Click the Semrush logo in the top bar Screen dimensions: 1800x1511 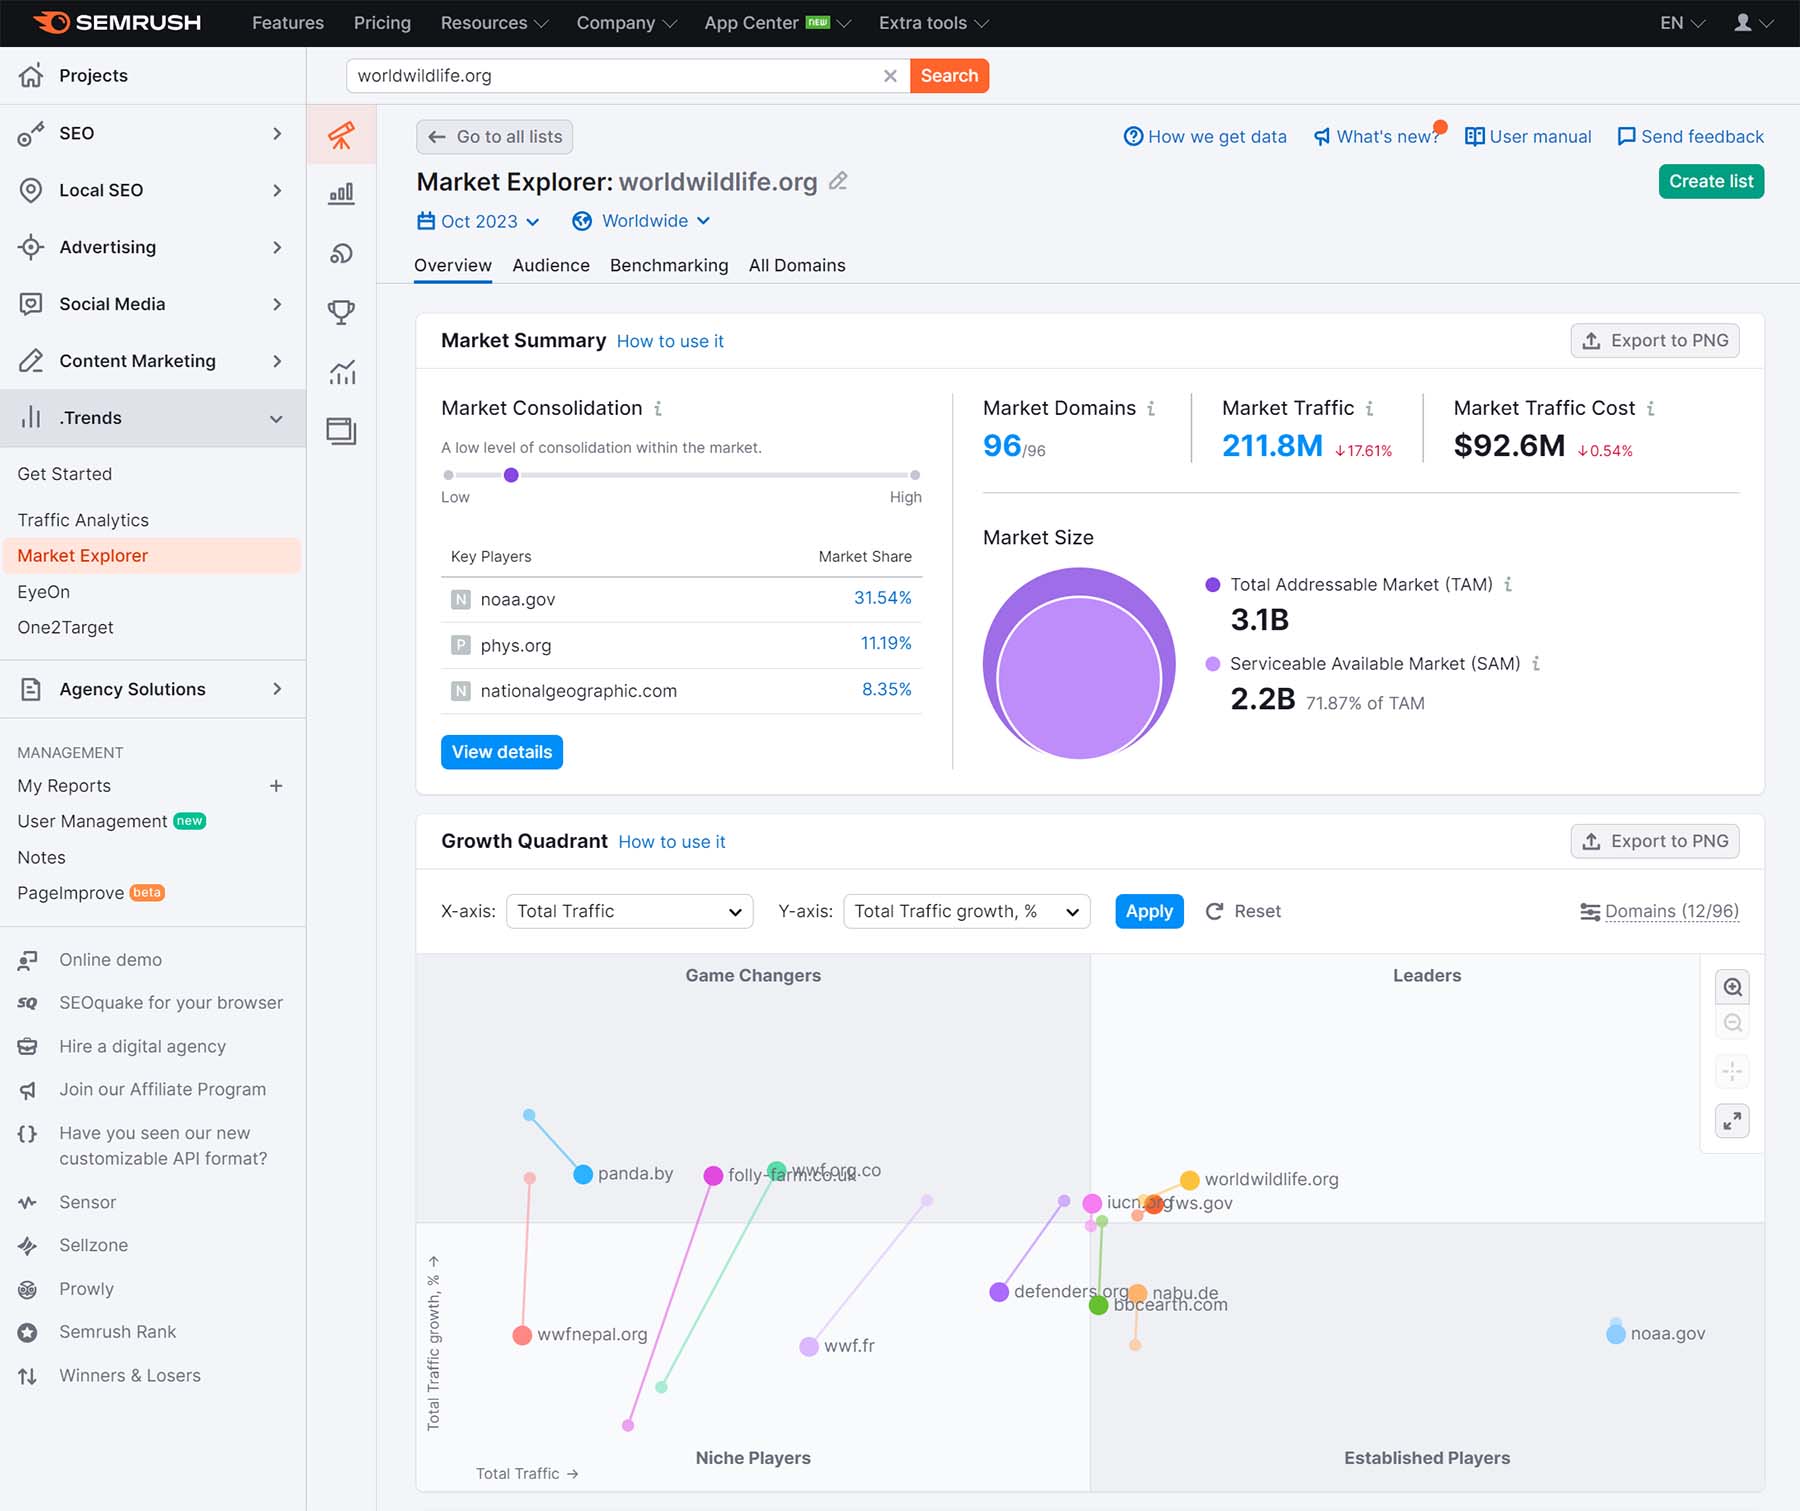113,22
